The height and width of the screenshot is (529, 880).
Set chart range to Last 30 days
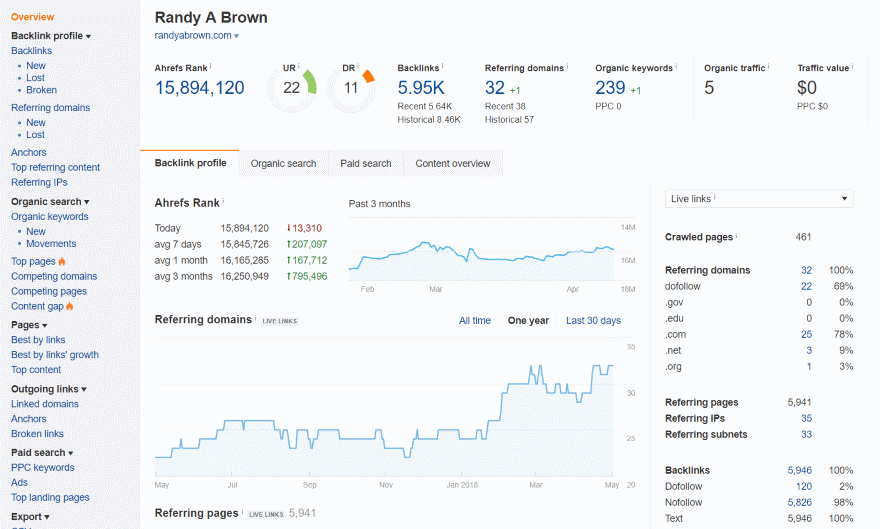593,321
